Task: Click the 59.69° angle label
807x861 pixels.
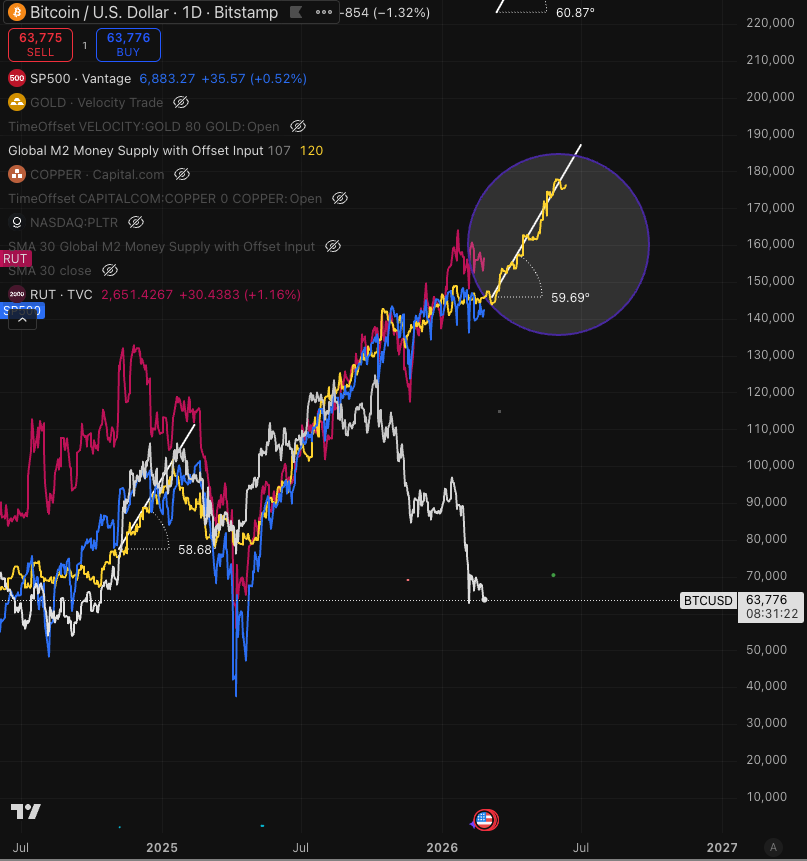Action: tap(570, 298)
